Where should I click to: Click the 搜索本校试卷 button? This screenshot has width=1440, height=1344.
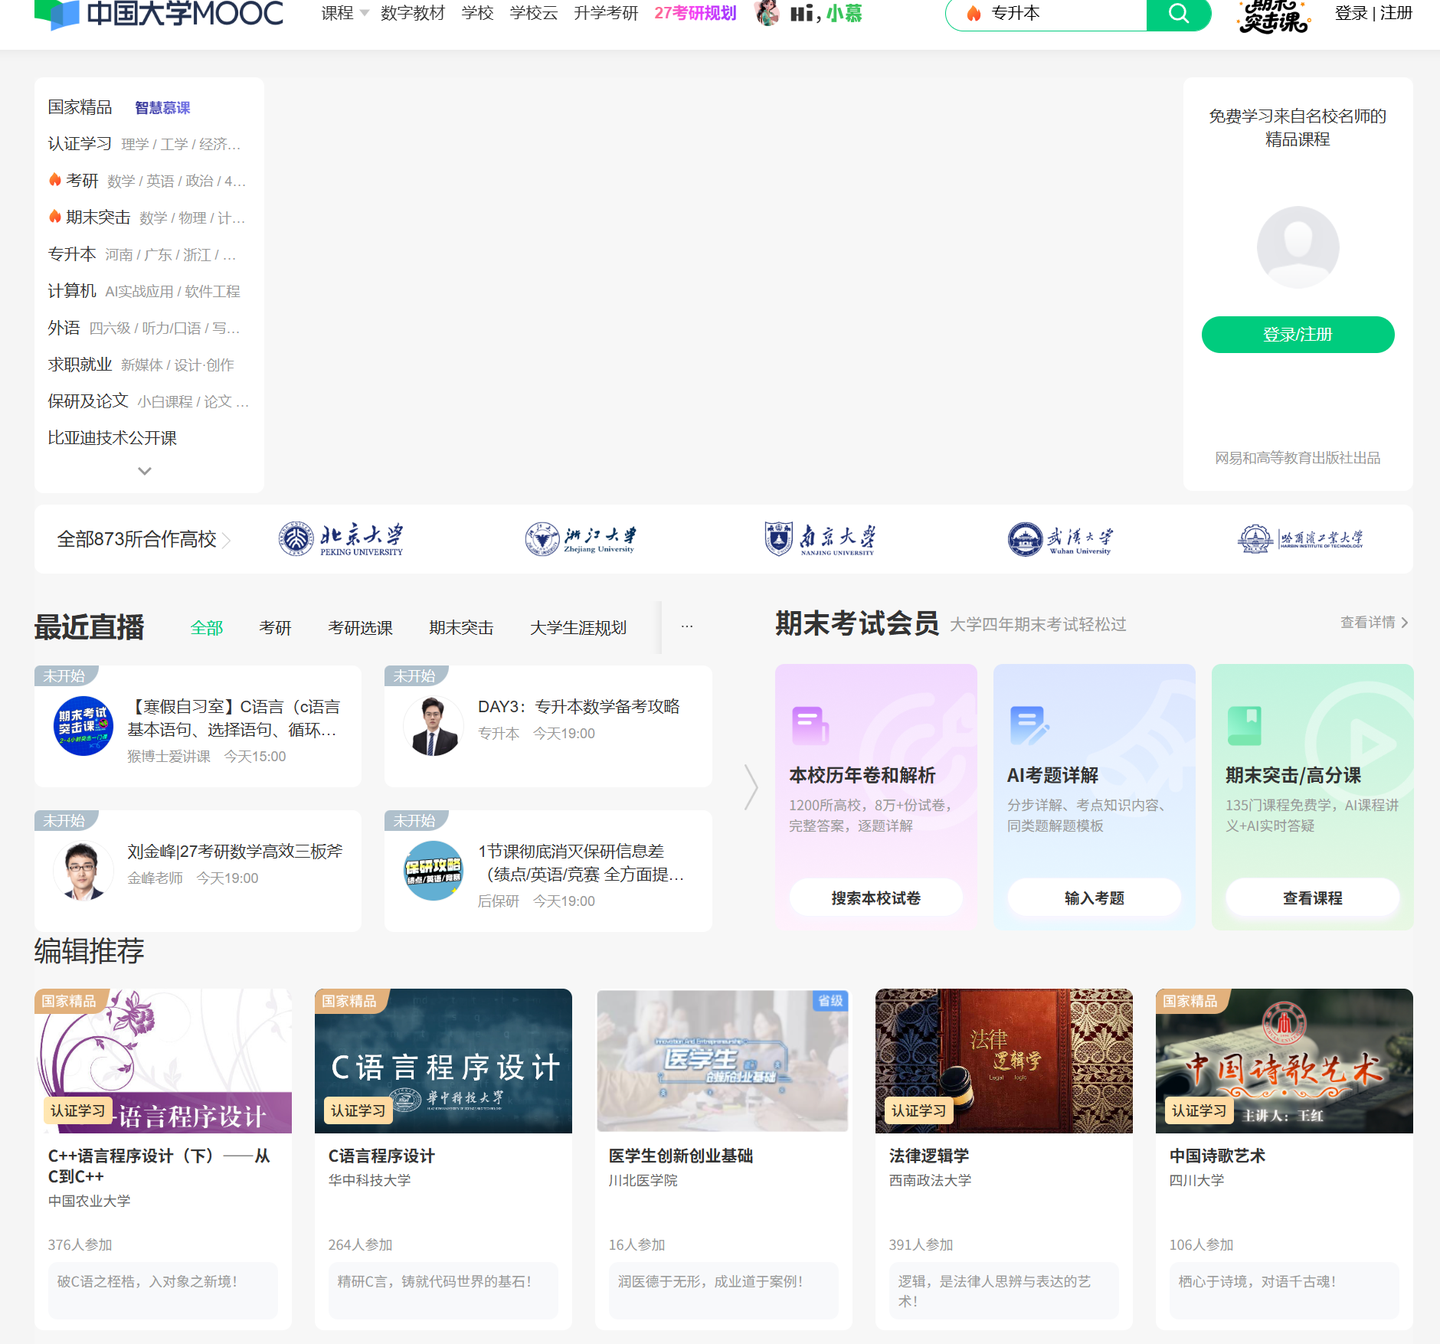(x=876, y=898)
